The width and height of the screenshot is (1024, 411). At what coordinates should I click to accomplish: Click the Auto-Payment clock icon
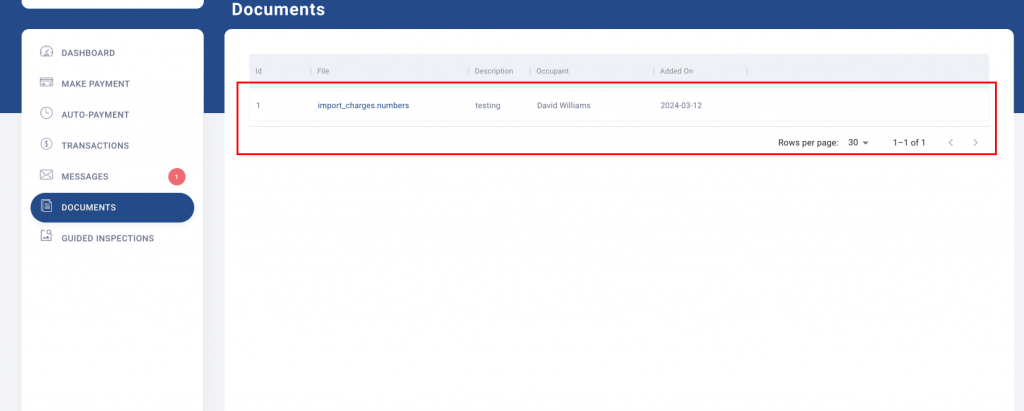point(46,114)
